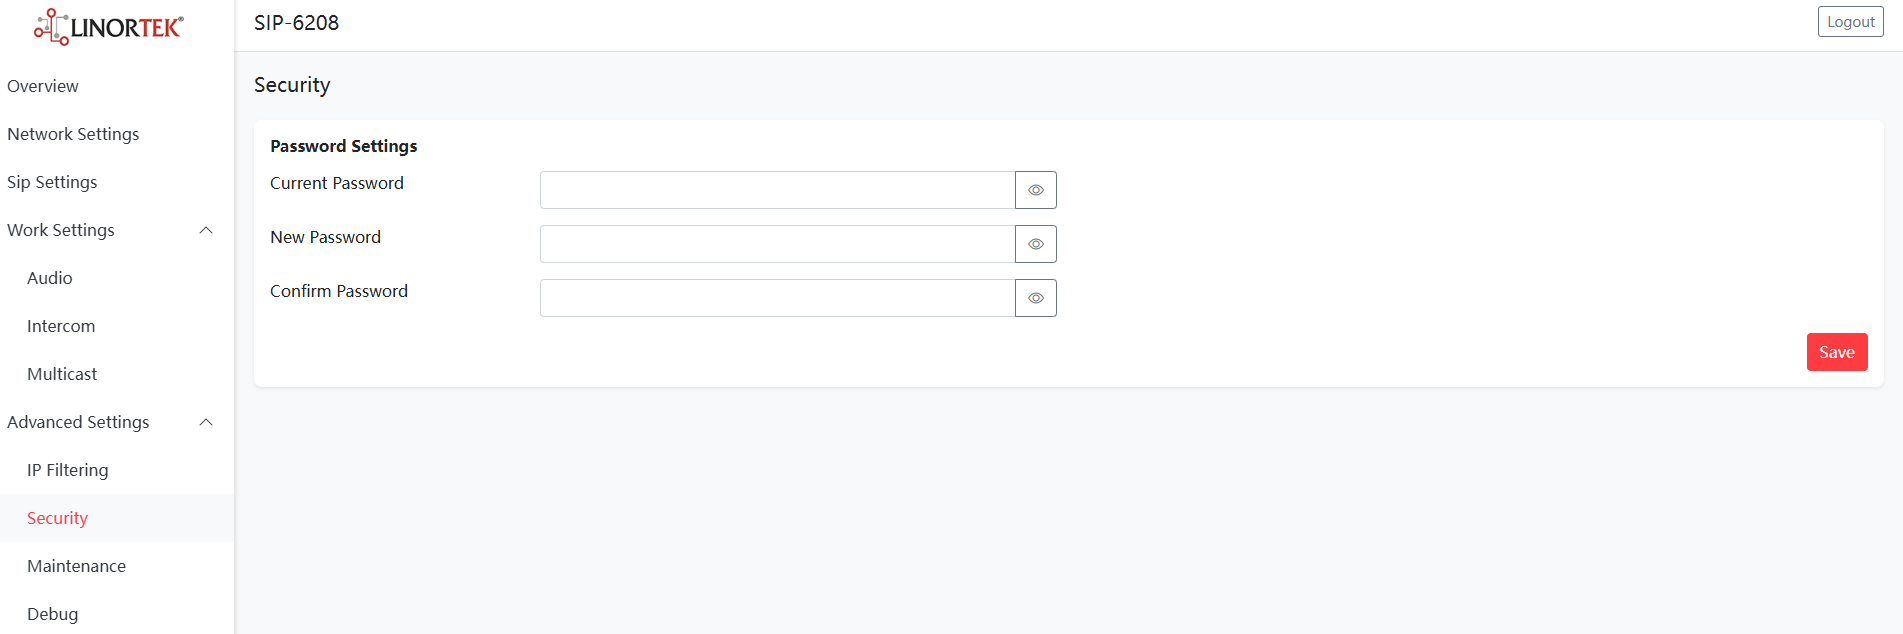Open the Overview page
The width and height of the screenshot is (1903, 634).
[43, 86]
